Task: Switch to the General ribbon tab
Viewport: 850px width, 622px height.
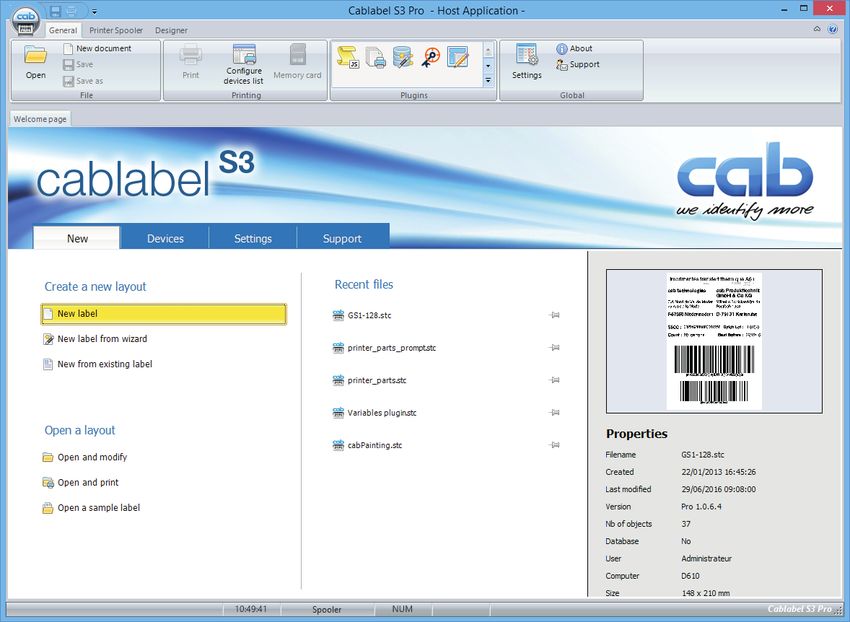Action: [63, 30]
